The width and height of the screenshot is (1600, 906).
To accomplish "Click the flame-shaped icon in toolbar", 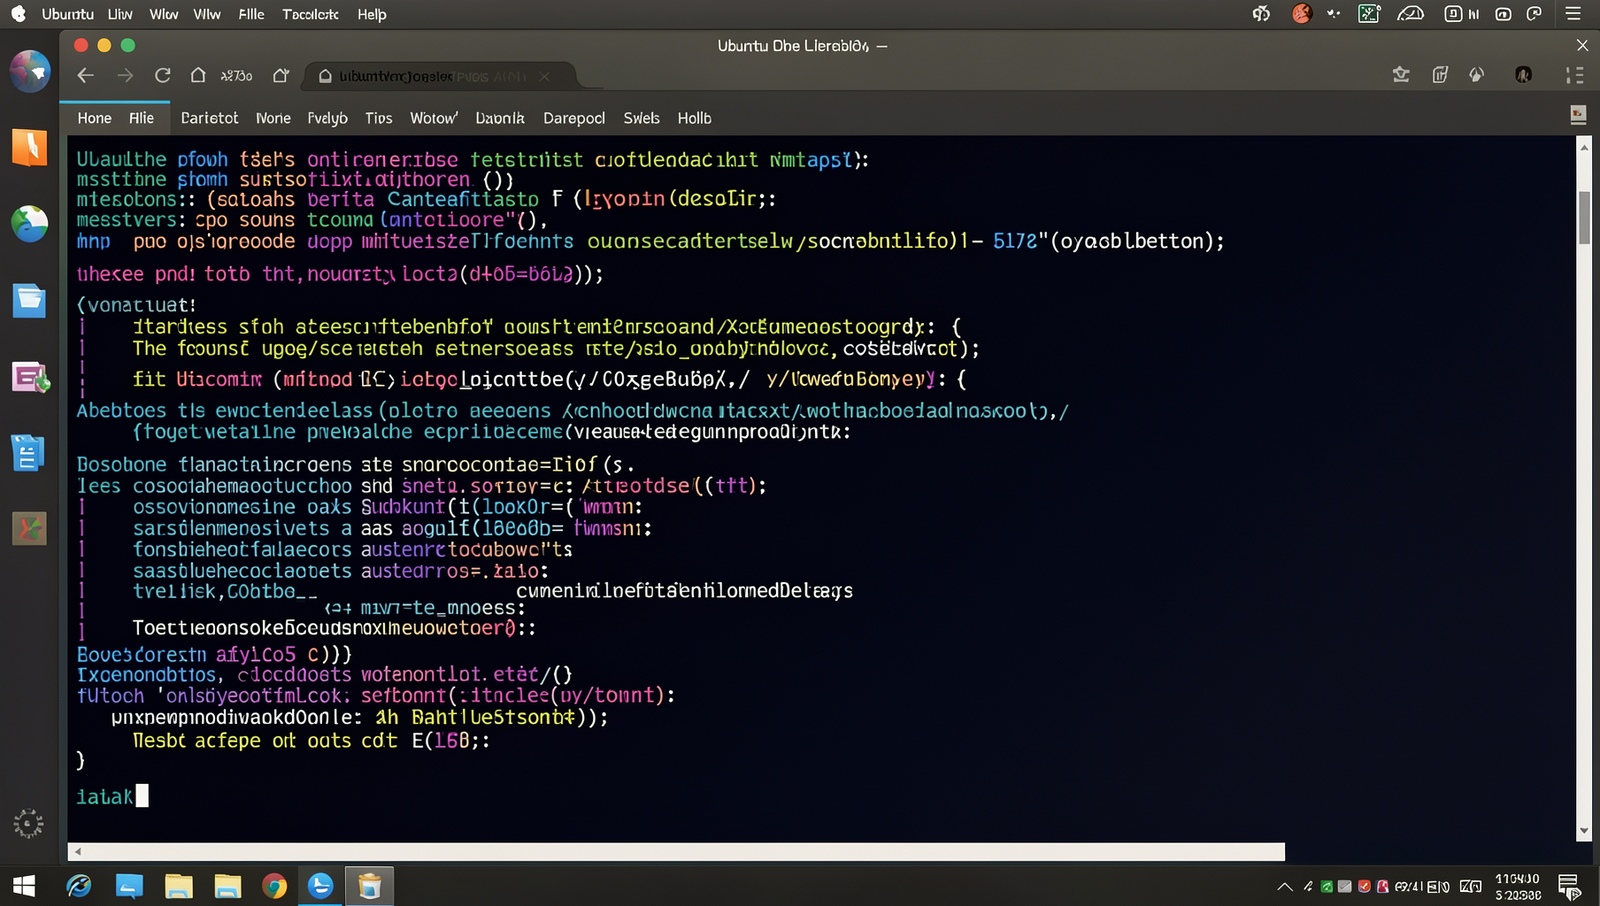I will point(1476,75).
